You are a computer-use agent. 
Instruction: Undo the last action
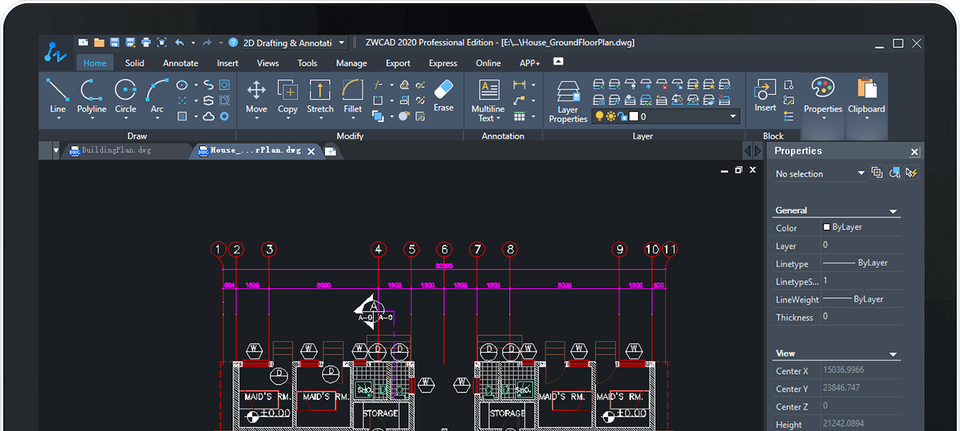click(x=179, y=42)
